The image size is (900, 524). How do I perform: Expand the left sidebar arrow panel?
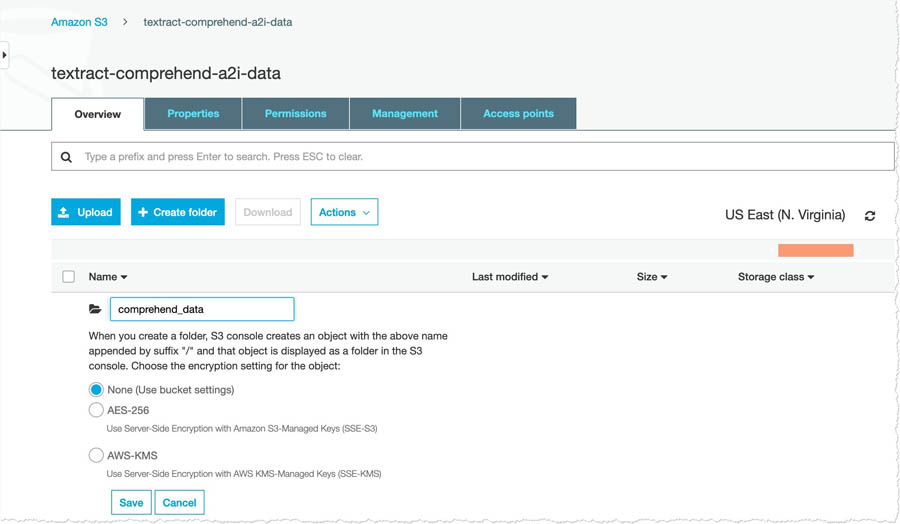[x=5, y=55]
